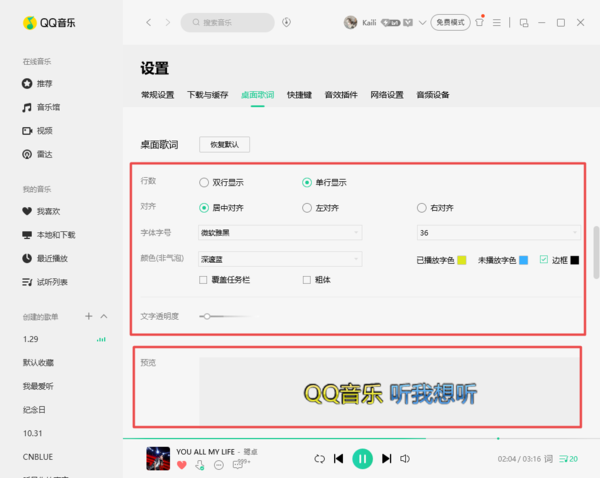This screenshot has height=478, width=600.
Task: Toggle the loop playback mode icon
Action: coord(319,458)
